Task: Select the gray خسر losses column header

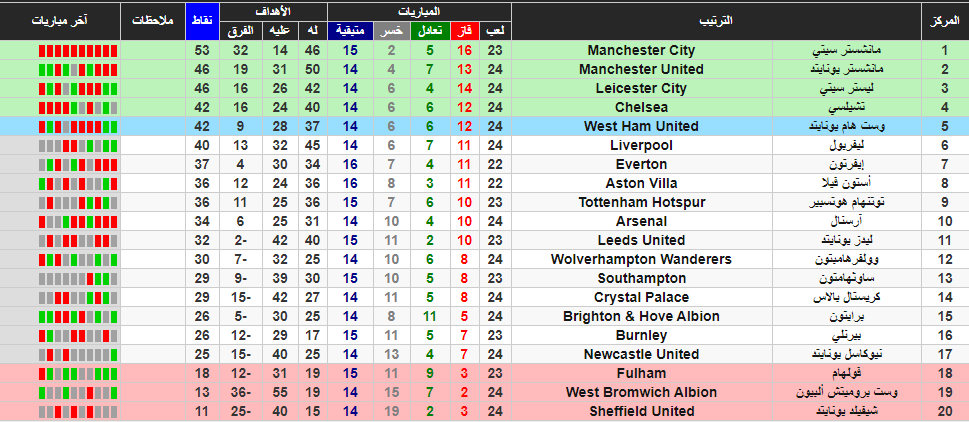Action: [x=391, y=31]
